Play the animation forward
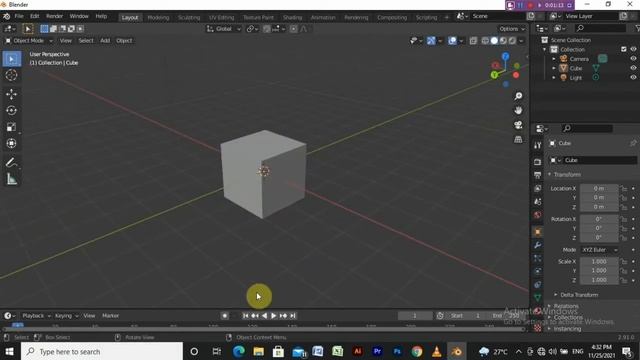This screenshot has height=360, width=640. click(273, 316)
